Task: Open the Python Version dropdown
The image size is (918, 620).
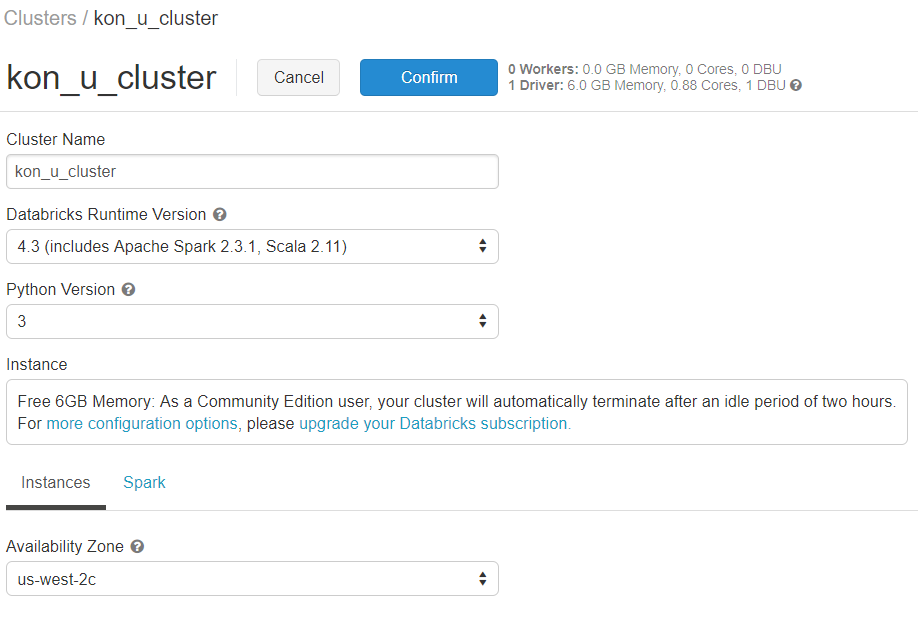Action: 252,321
